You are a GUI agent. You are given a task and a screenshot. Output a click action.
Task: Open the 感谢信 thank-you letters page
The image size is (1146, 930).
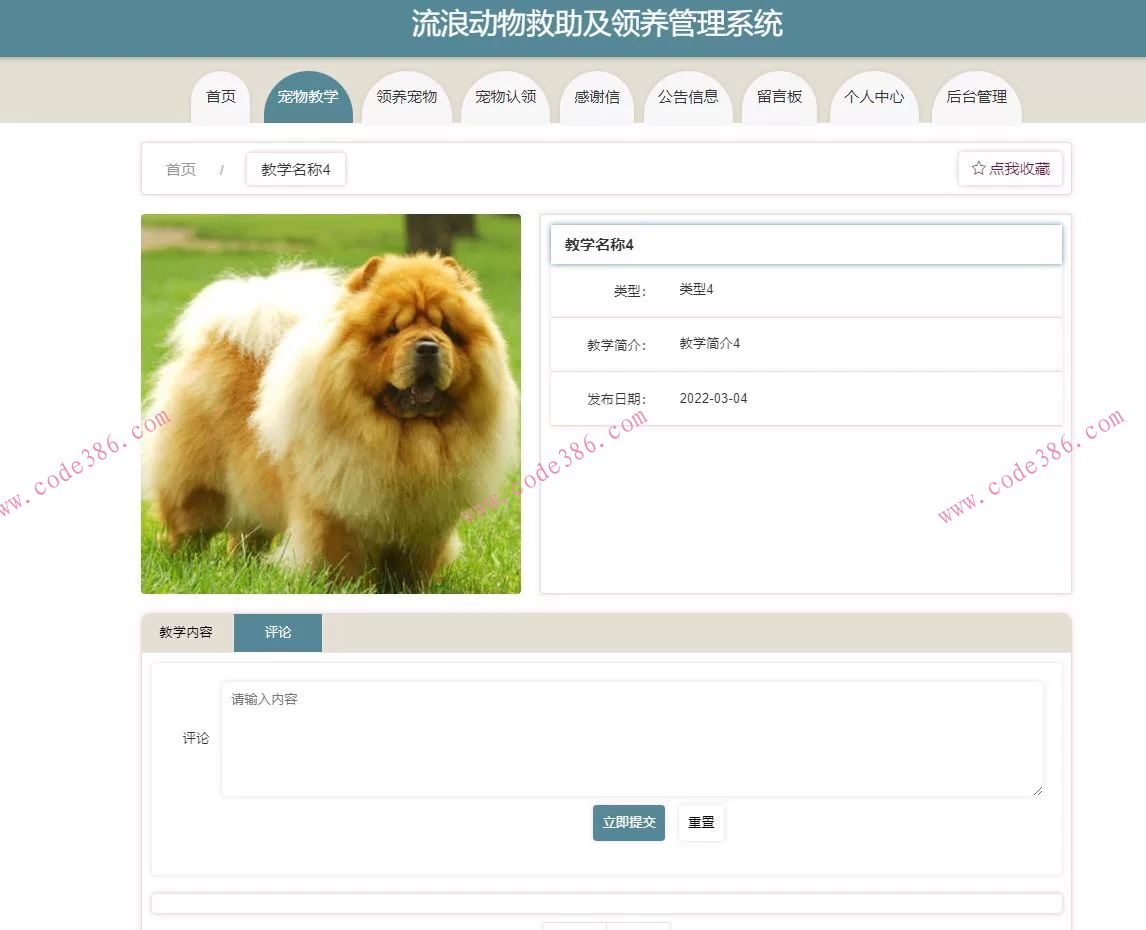[x=597, y=97]
